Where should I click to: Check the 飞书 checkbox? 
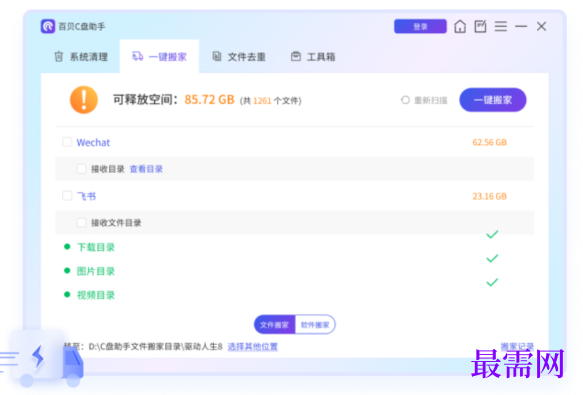pyautogui.click(x=67, y=196)
